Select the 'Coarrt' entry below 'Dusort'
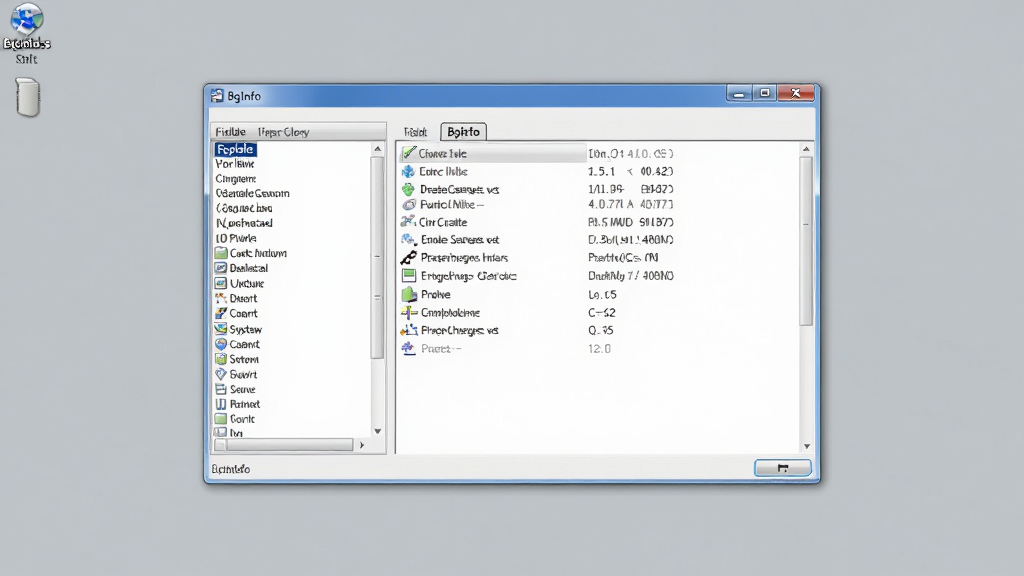This screenshot has height=576, width=1024. coord(243,313)
